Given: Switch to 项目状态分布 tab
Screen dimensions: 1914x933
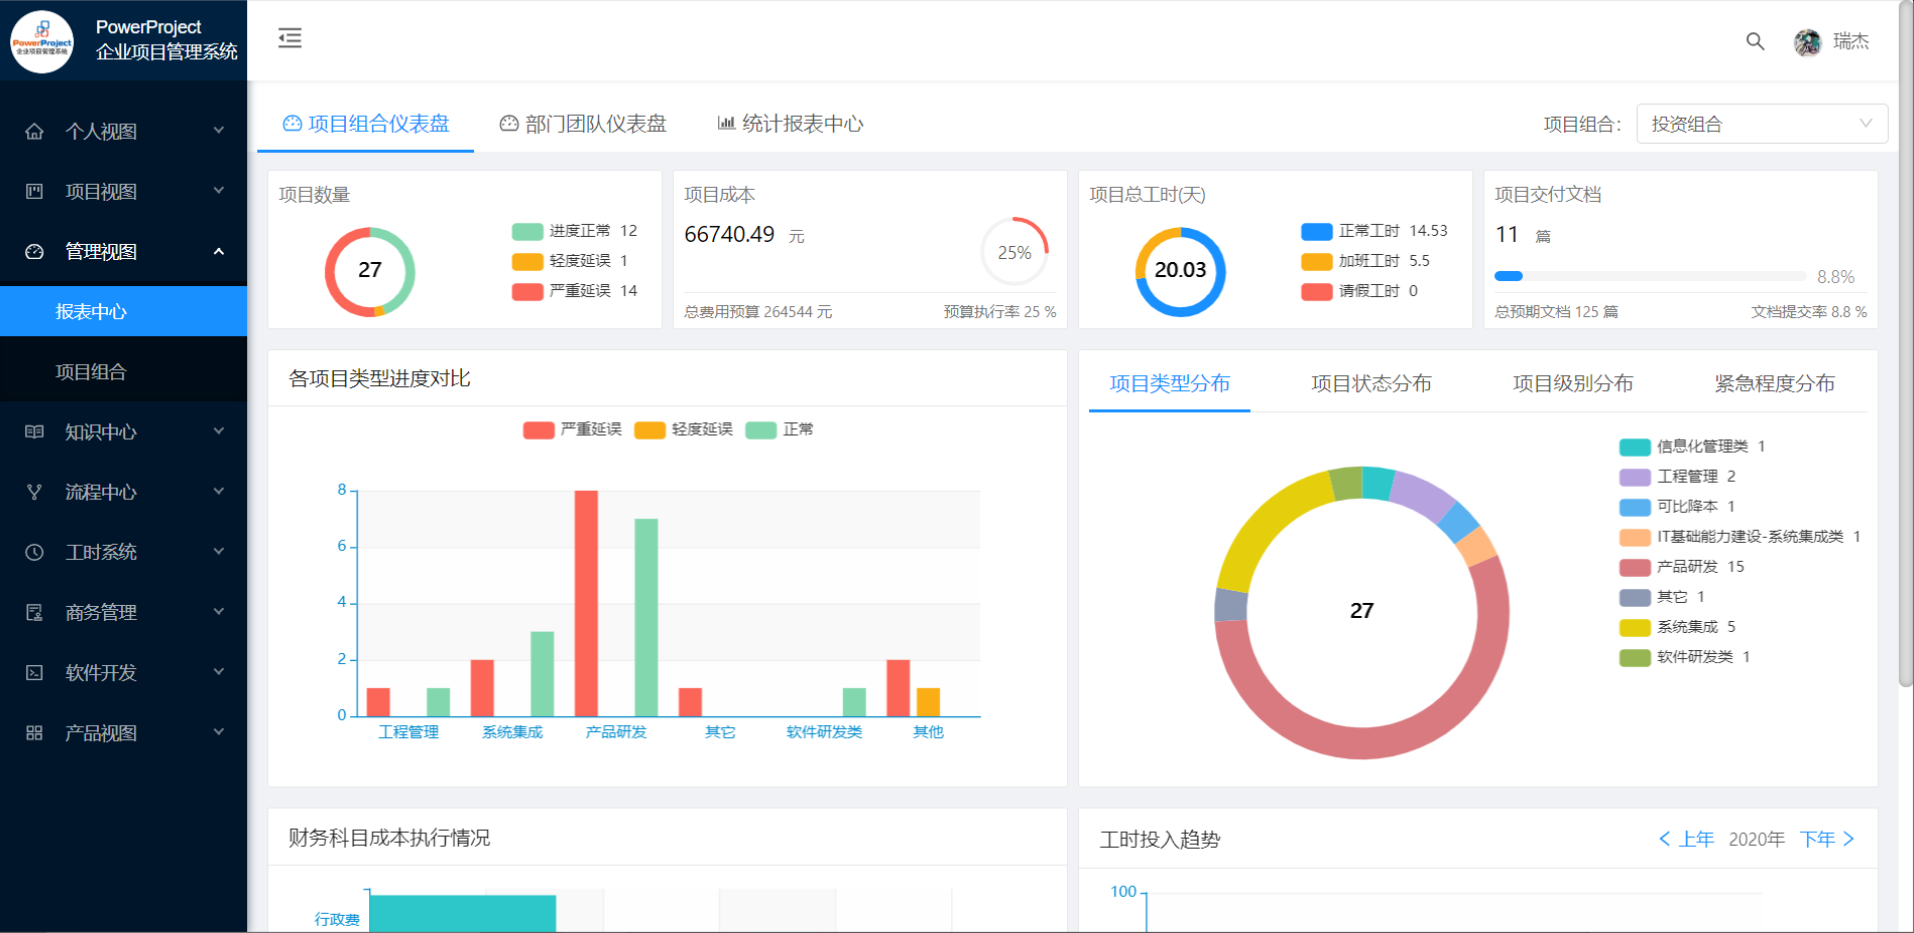Looking at the screenshot, I should tap(1371, 383).
